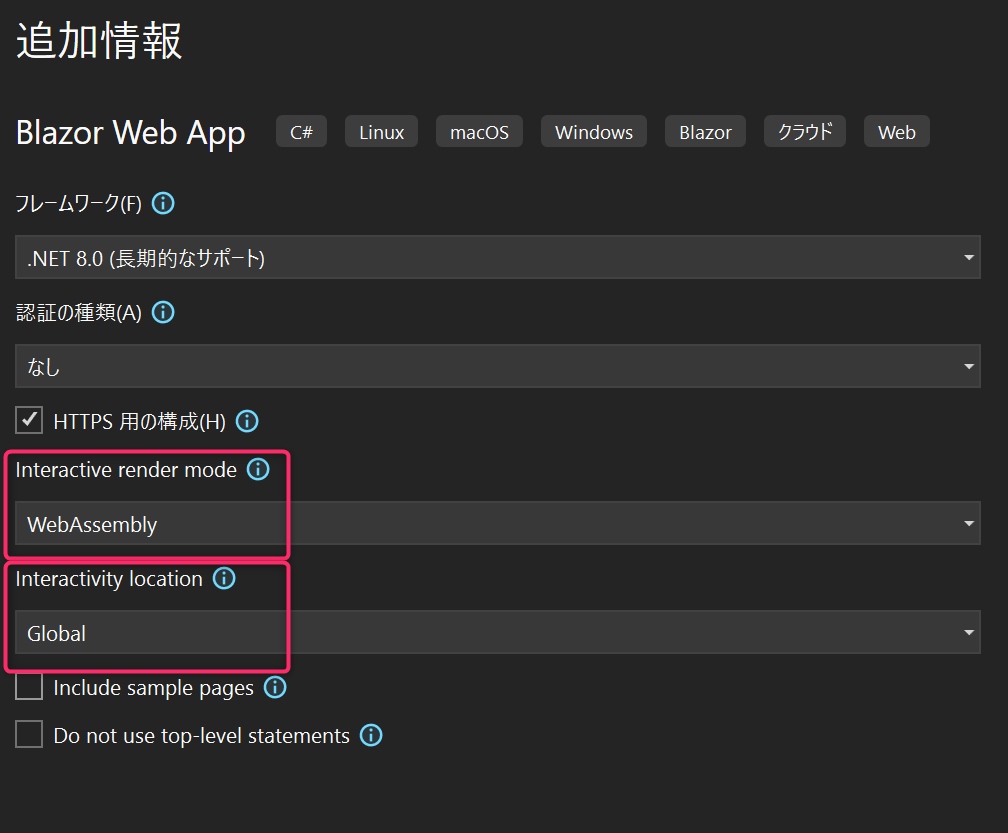Uncheck the HTTPS 用の構成(H) checkbox
1008x833 pixels.
29,420
